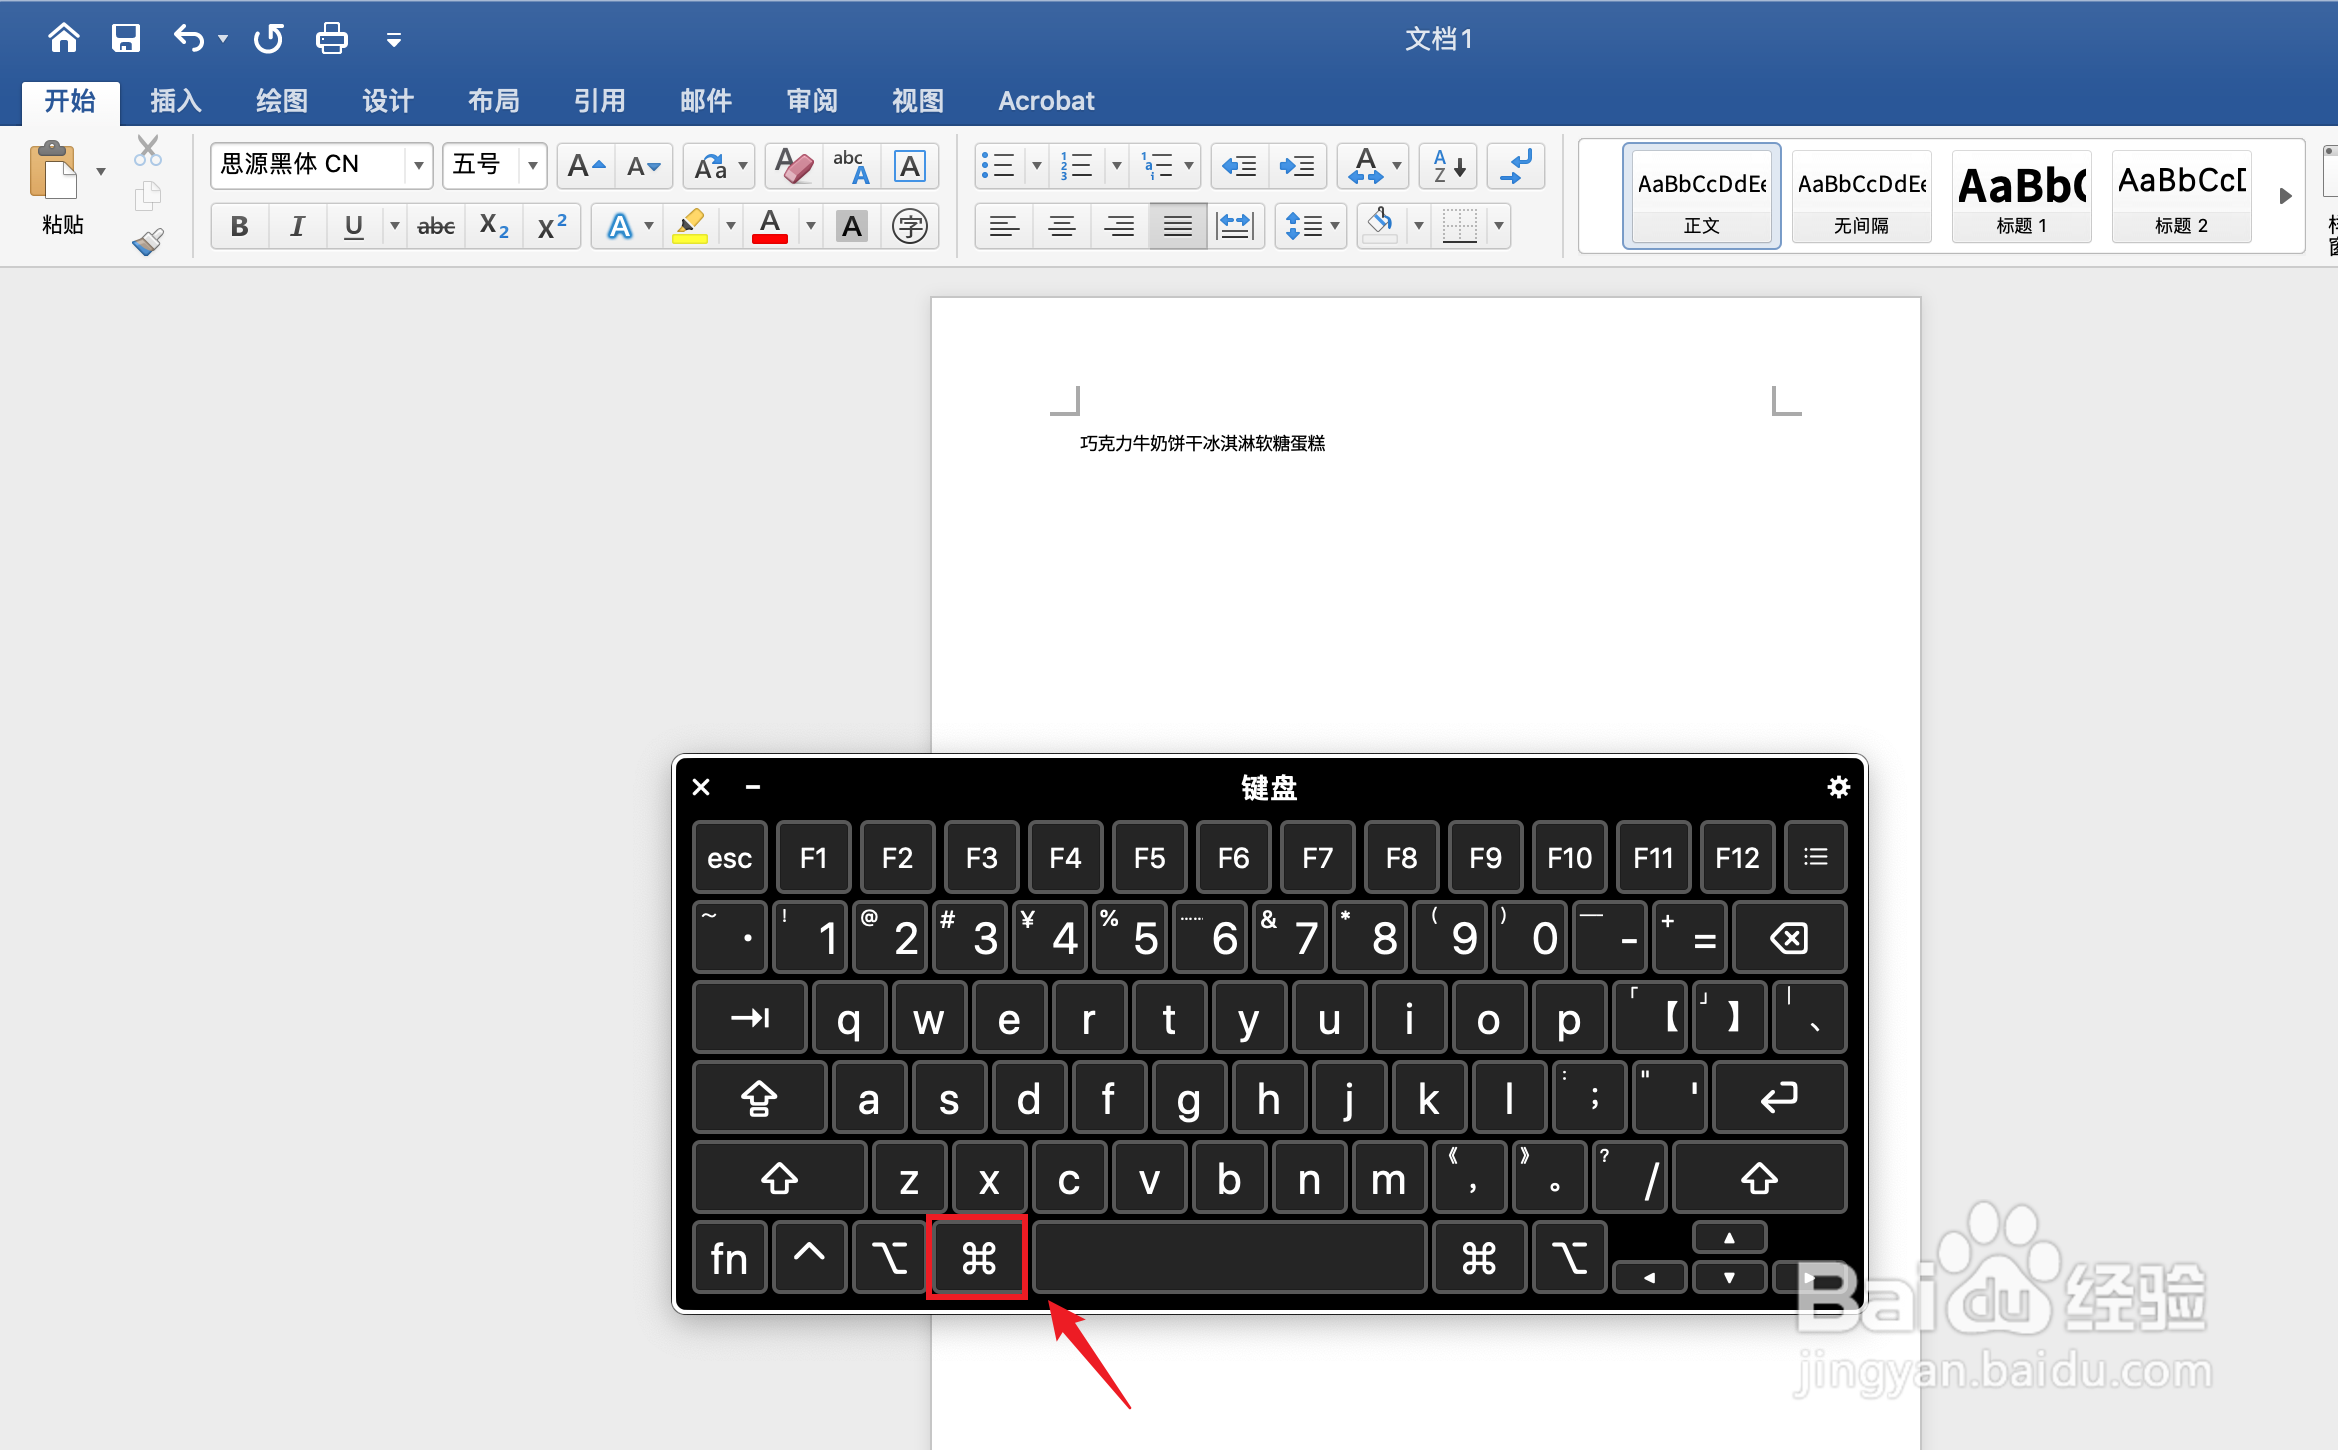Toggle italic formatting

click(x=296, y=227)
